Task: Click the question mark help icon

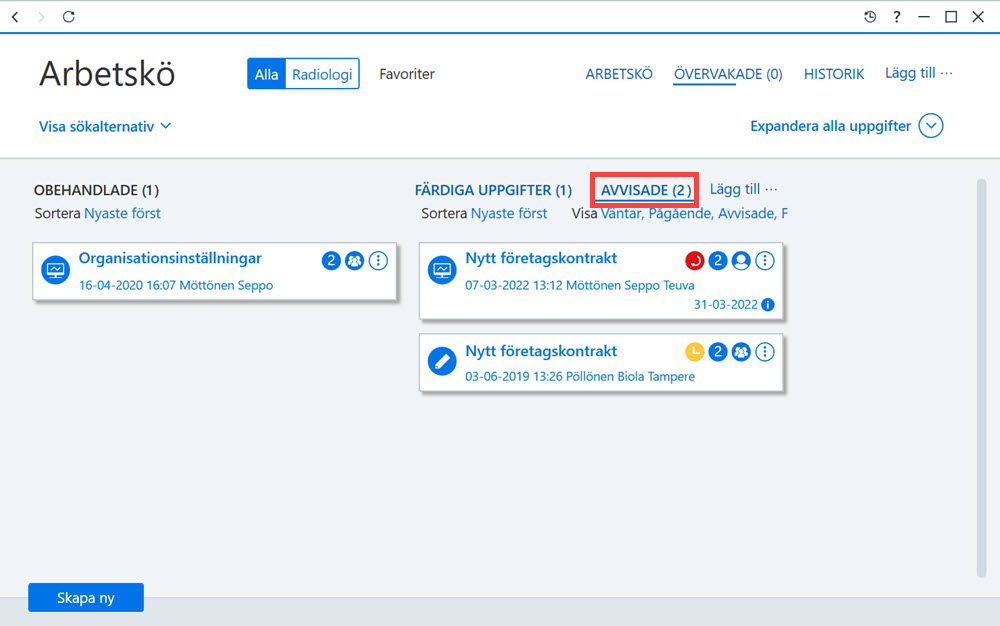Action: click(x=897, y=17)
